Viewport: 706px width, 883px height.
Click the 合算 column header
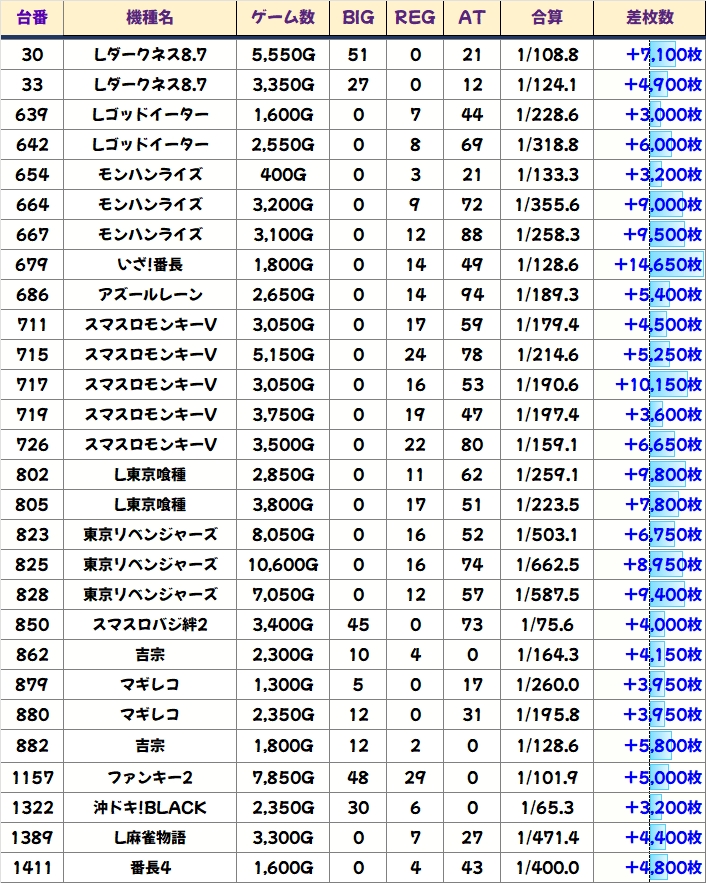[546, 18]
